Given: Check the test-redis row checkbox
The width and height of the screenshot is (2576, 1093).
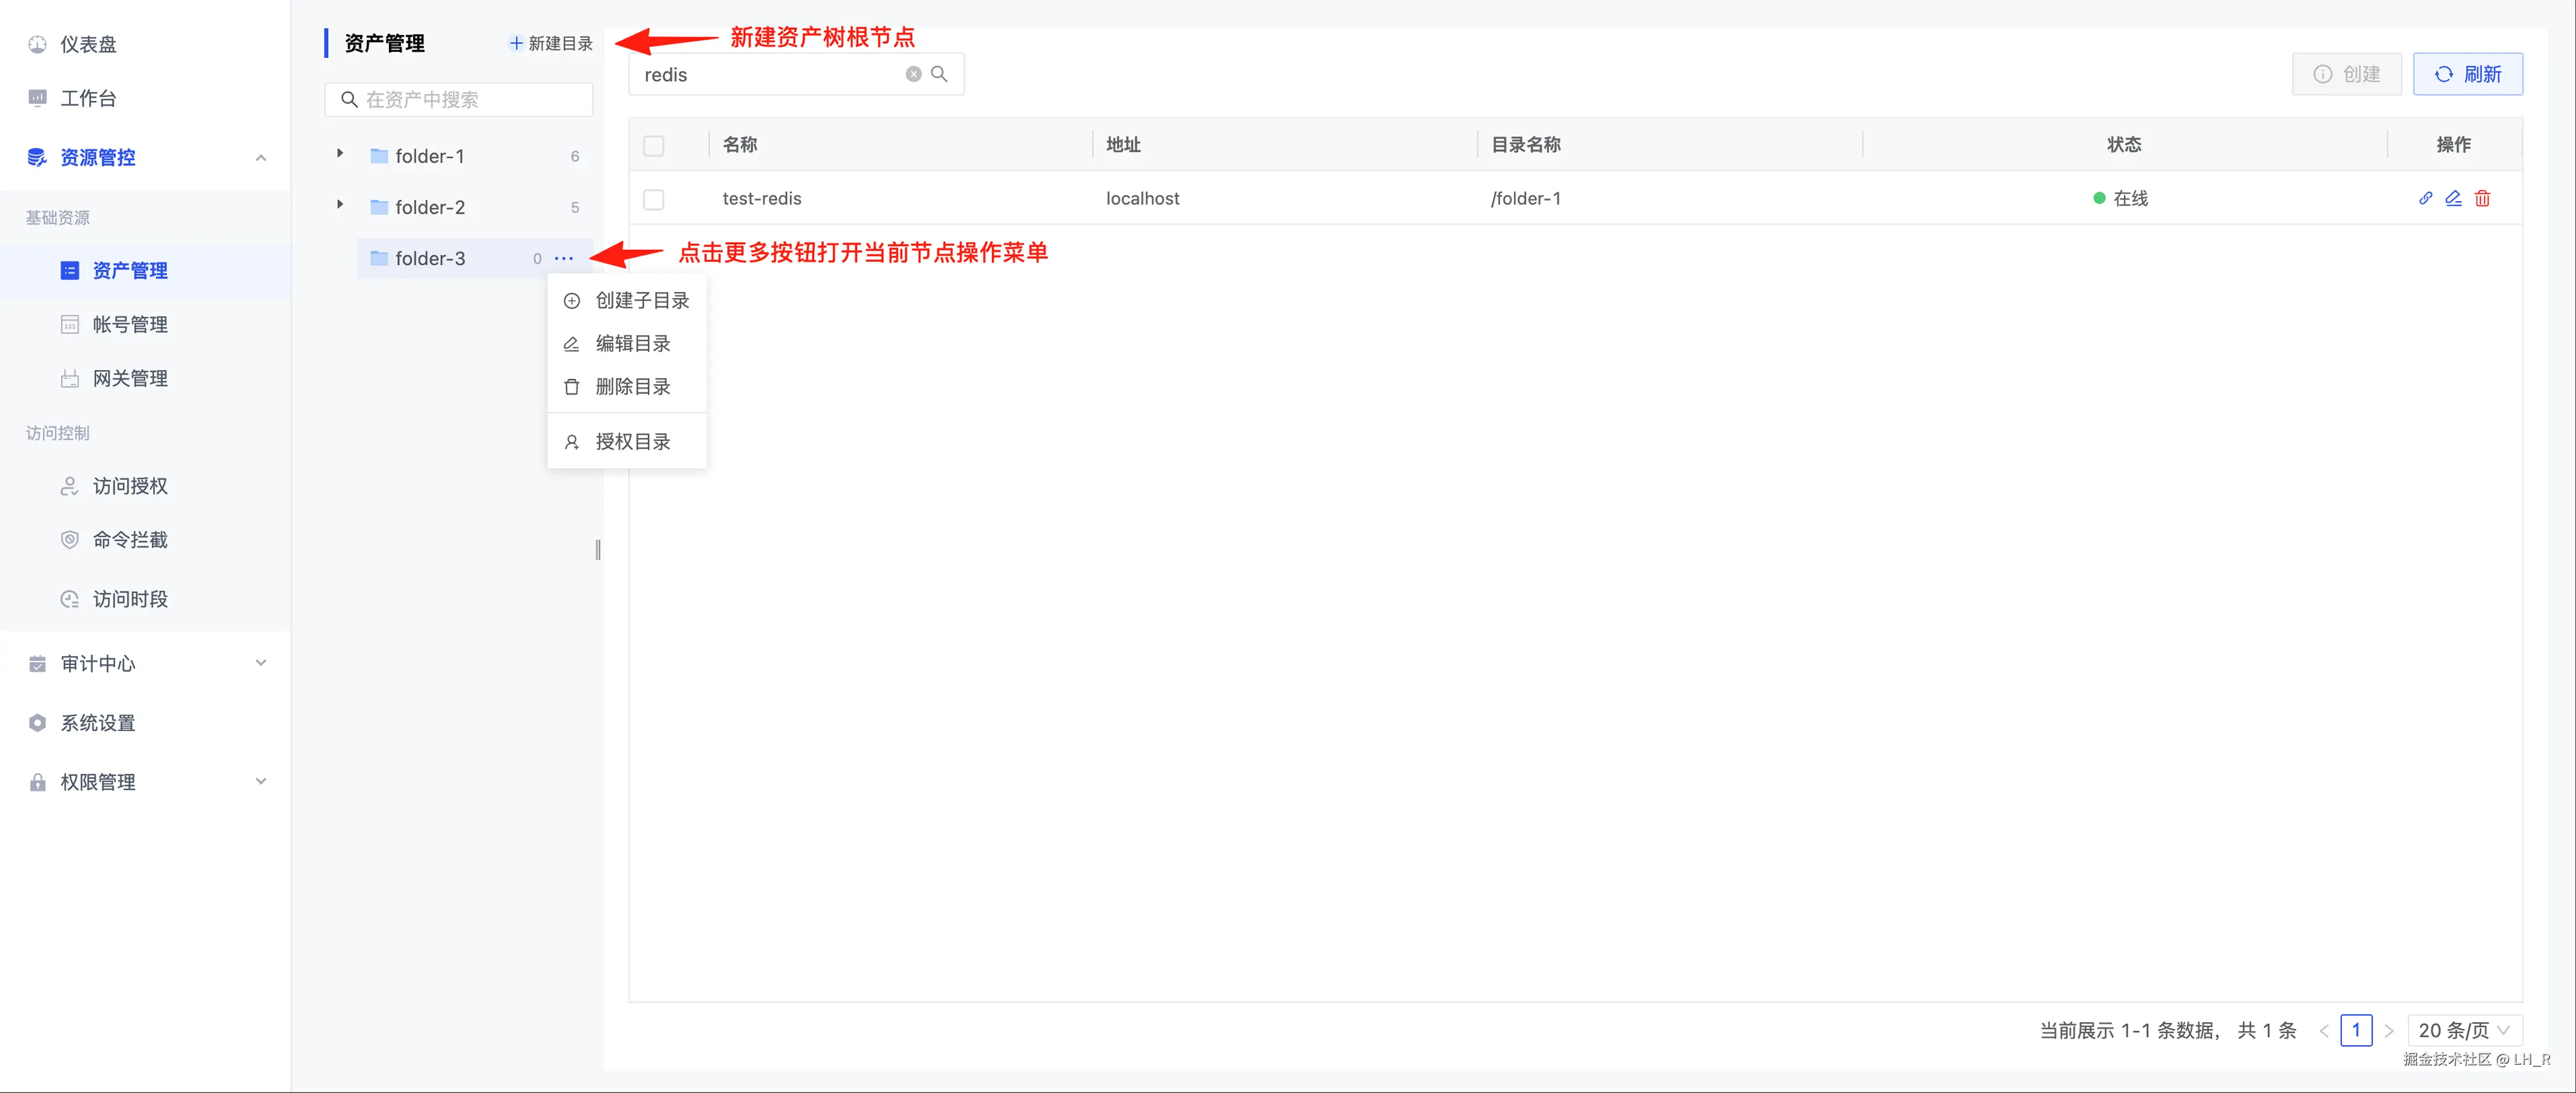Looking at the screenshot, I should [654, 199].
